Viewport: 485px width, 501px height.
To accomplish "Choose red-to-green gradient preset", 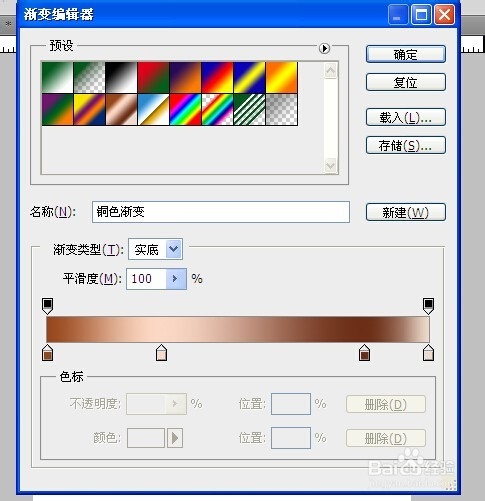I will (x=153, y=77).
